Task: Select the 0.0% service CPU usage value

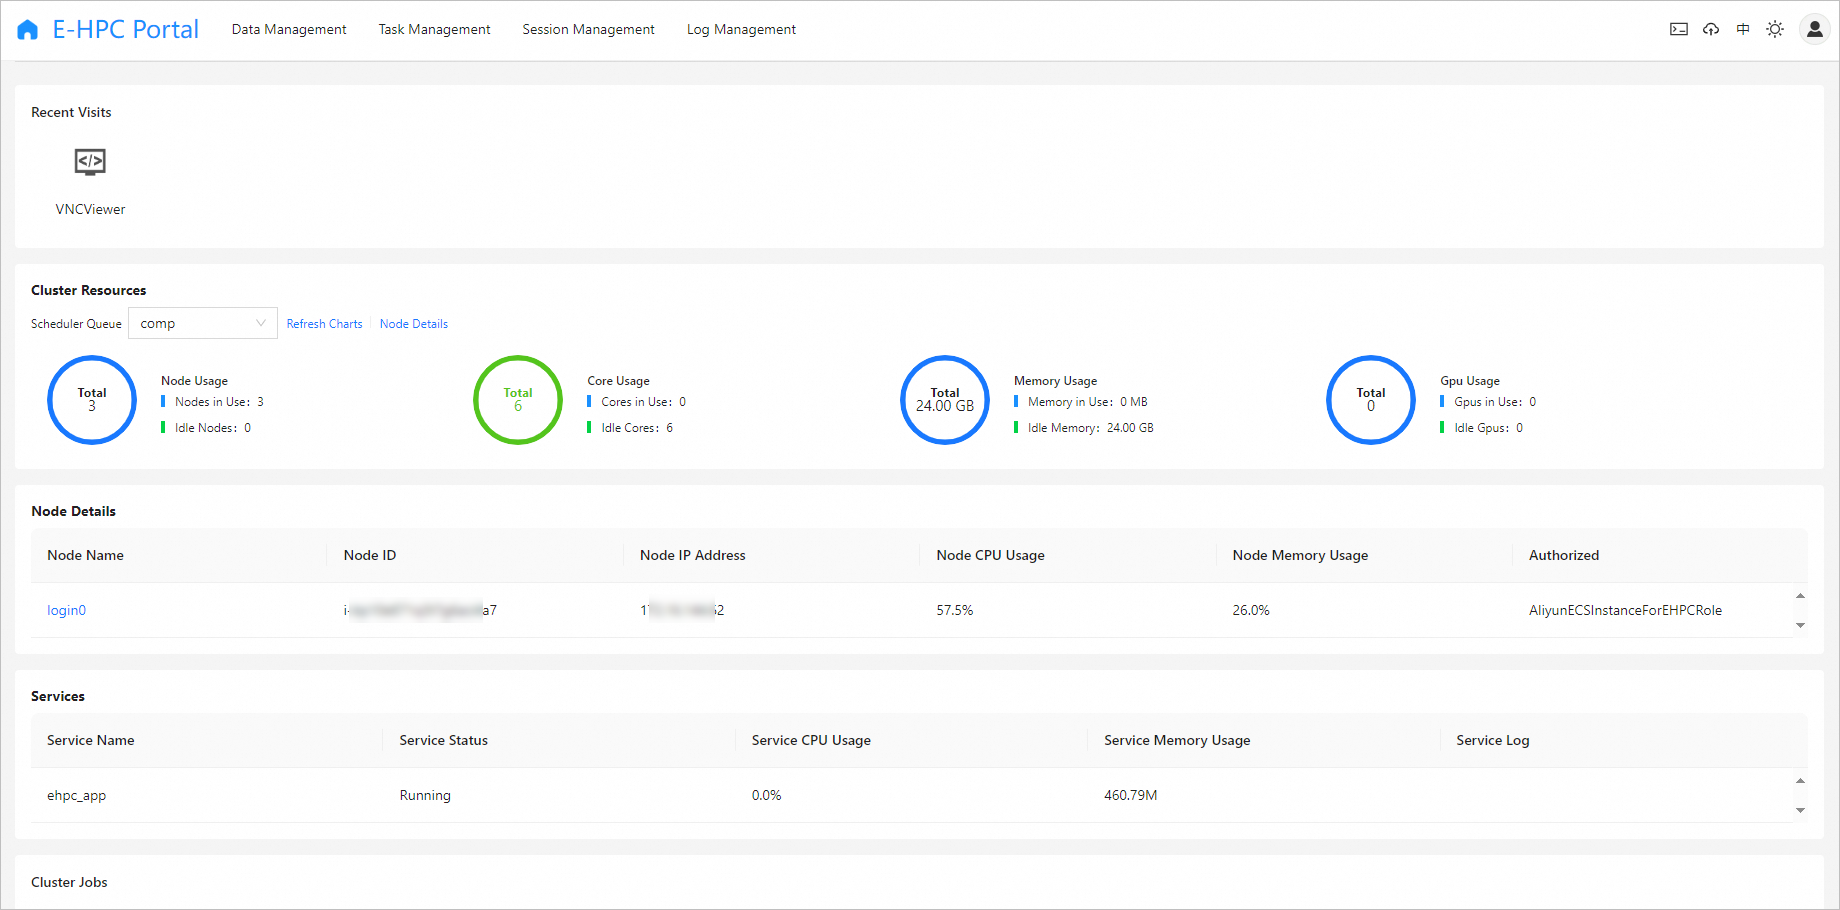Action: coord(767,795)
